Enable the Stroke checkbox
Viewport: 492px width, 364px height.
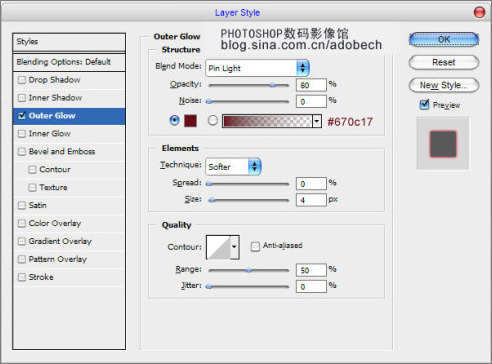tap(22, 277)
